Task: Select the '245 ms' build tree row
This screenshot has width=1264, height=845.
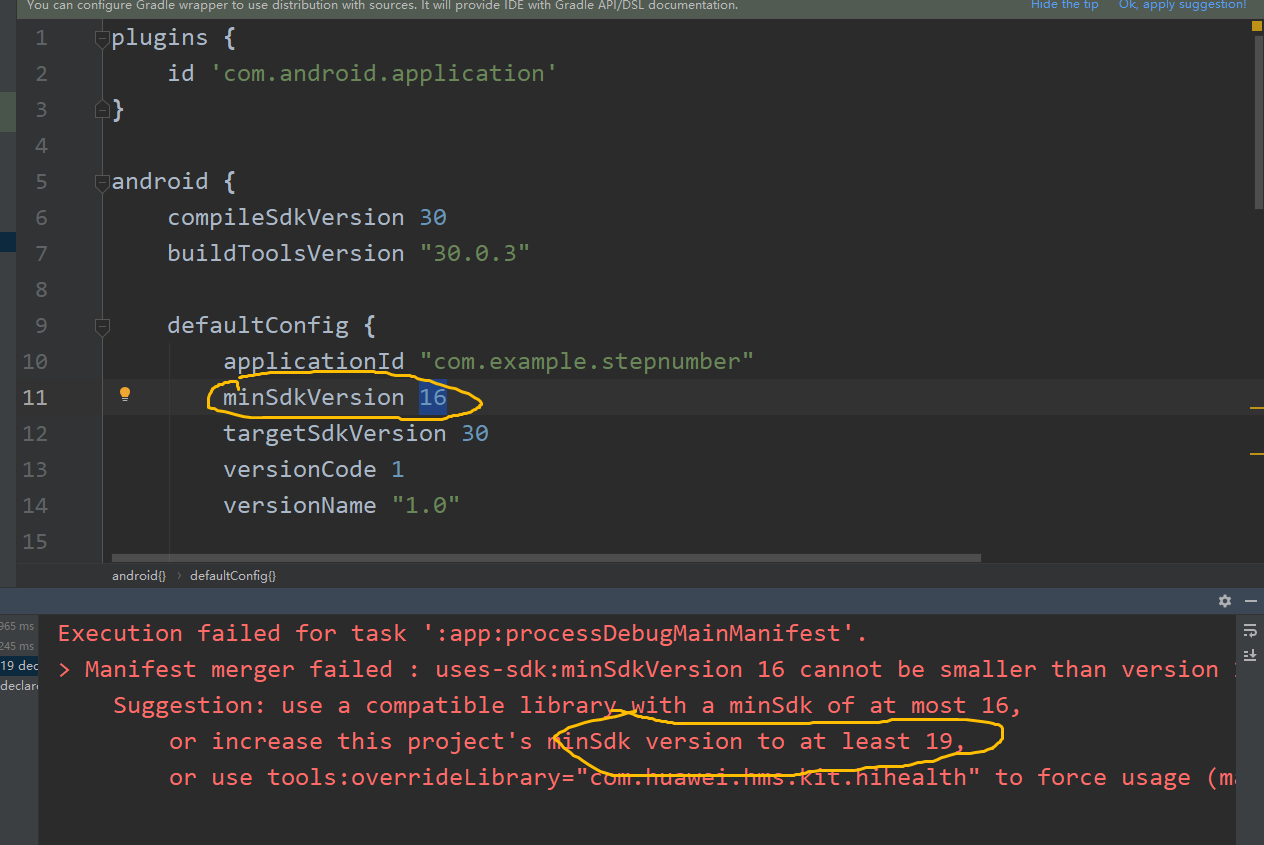Action: click(x=18, y=646)
